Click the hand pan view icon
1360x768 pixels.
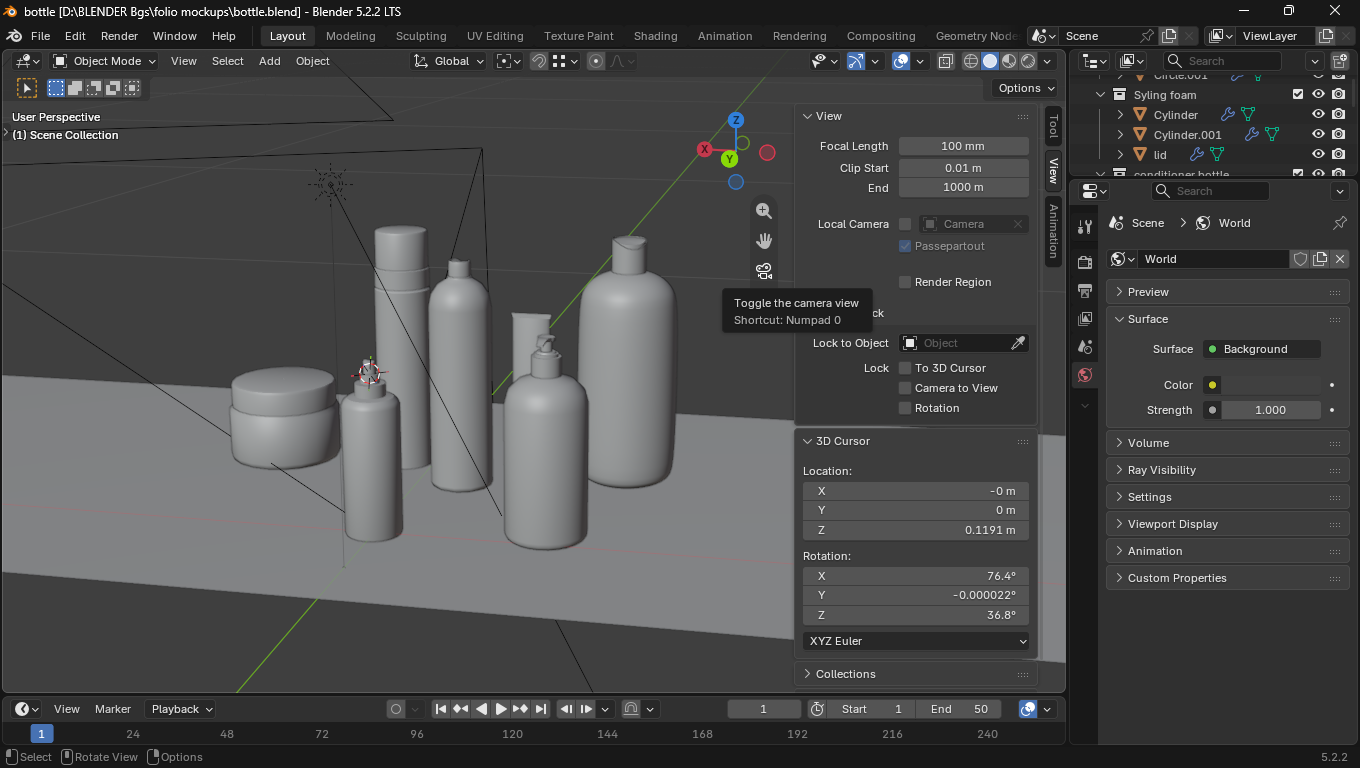(x=764, y=241)
